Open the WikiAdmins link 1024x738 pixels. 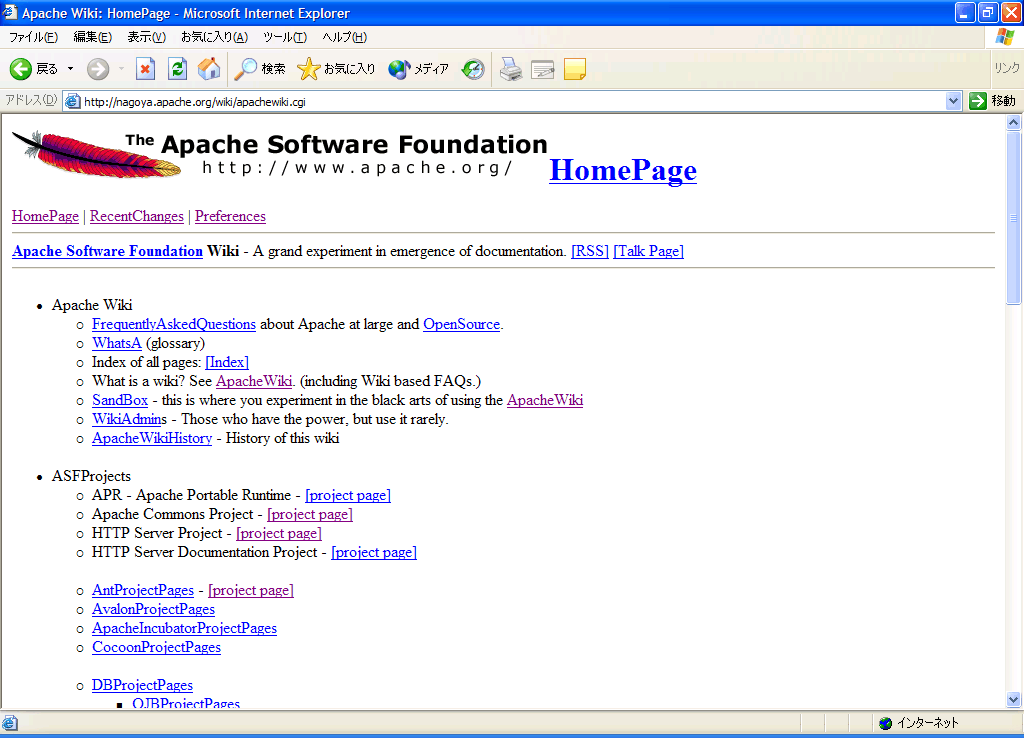coord(129,419)
